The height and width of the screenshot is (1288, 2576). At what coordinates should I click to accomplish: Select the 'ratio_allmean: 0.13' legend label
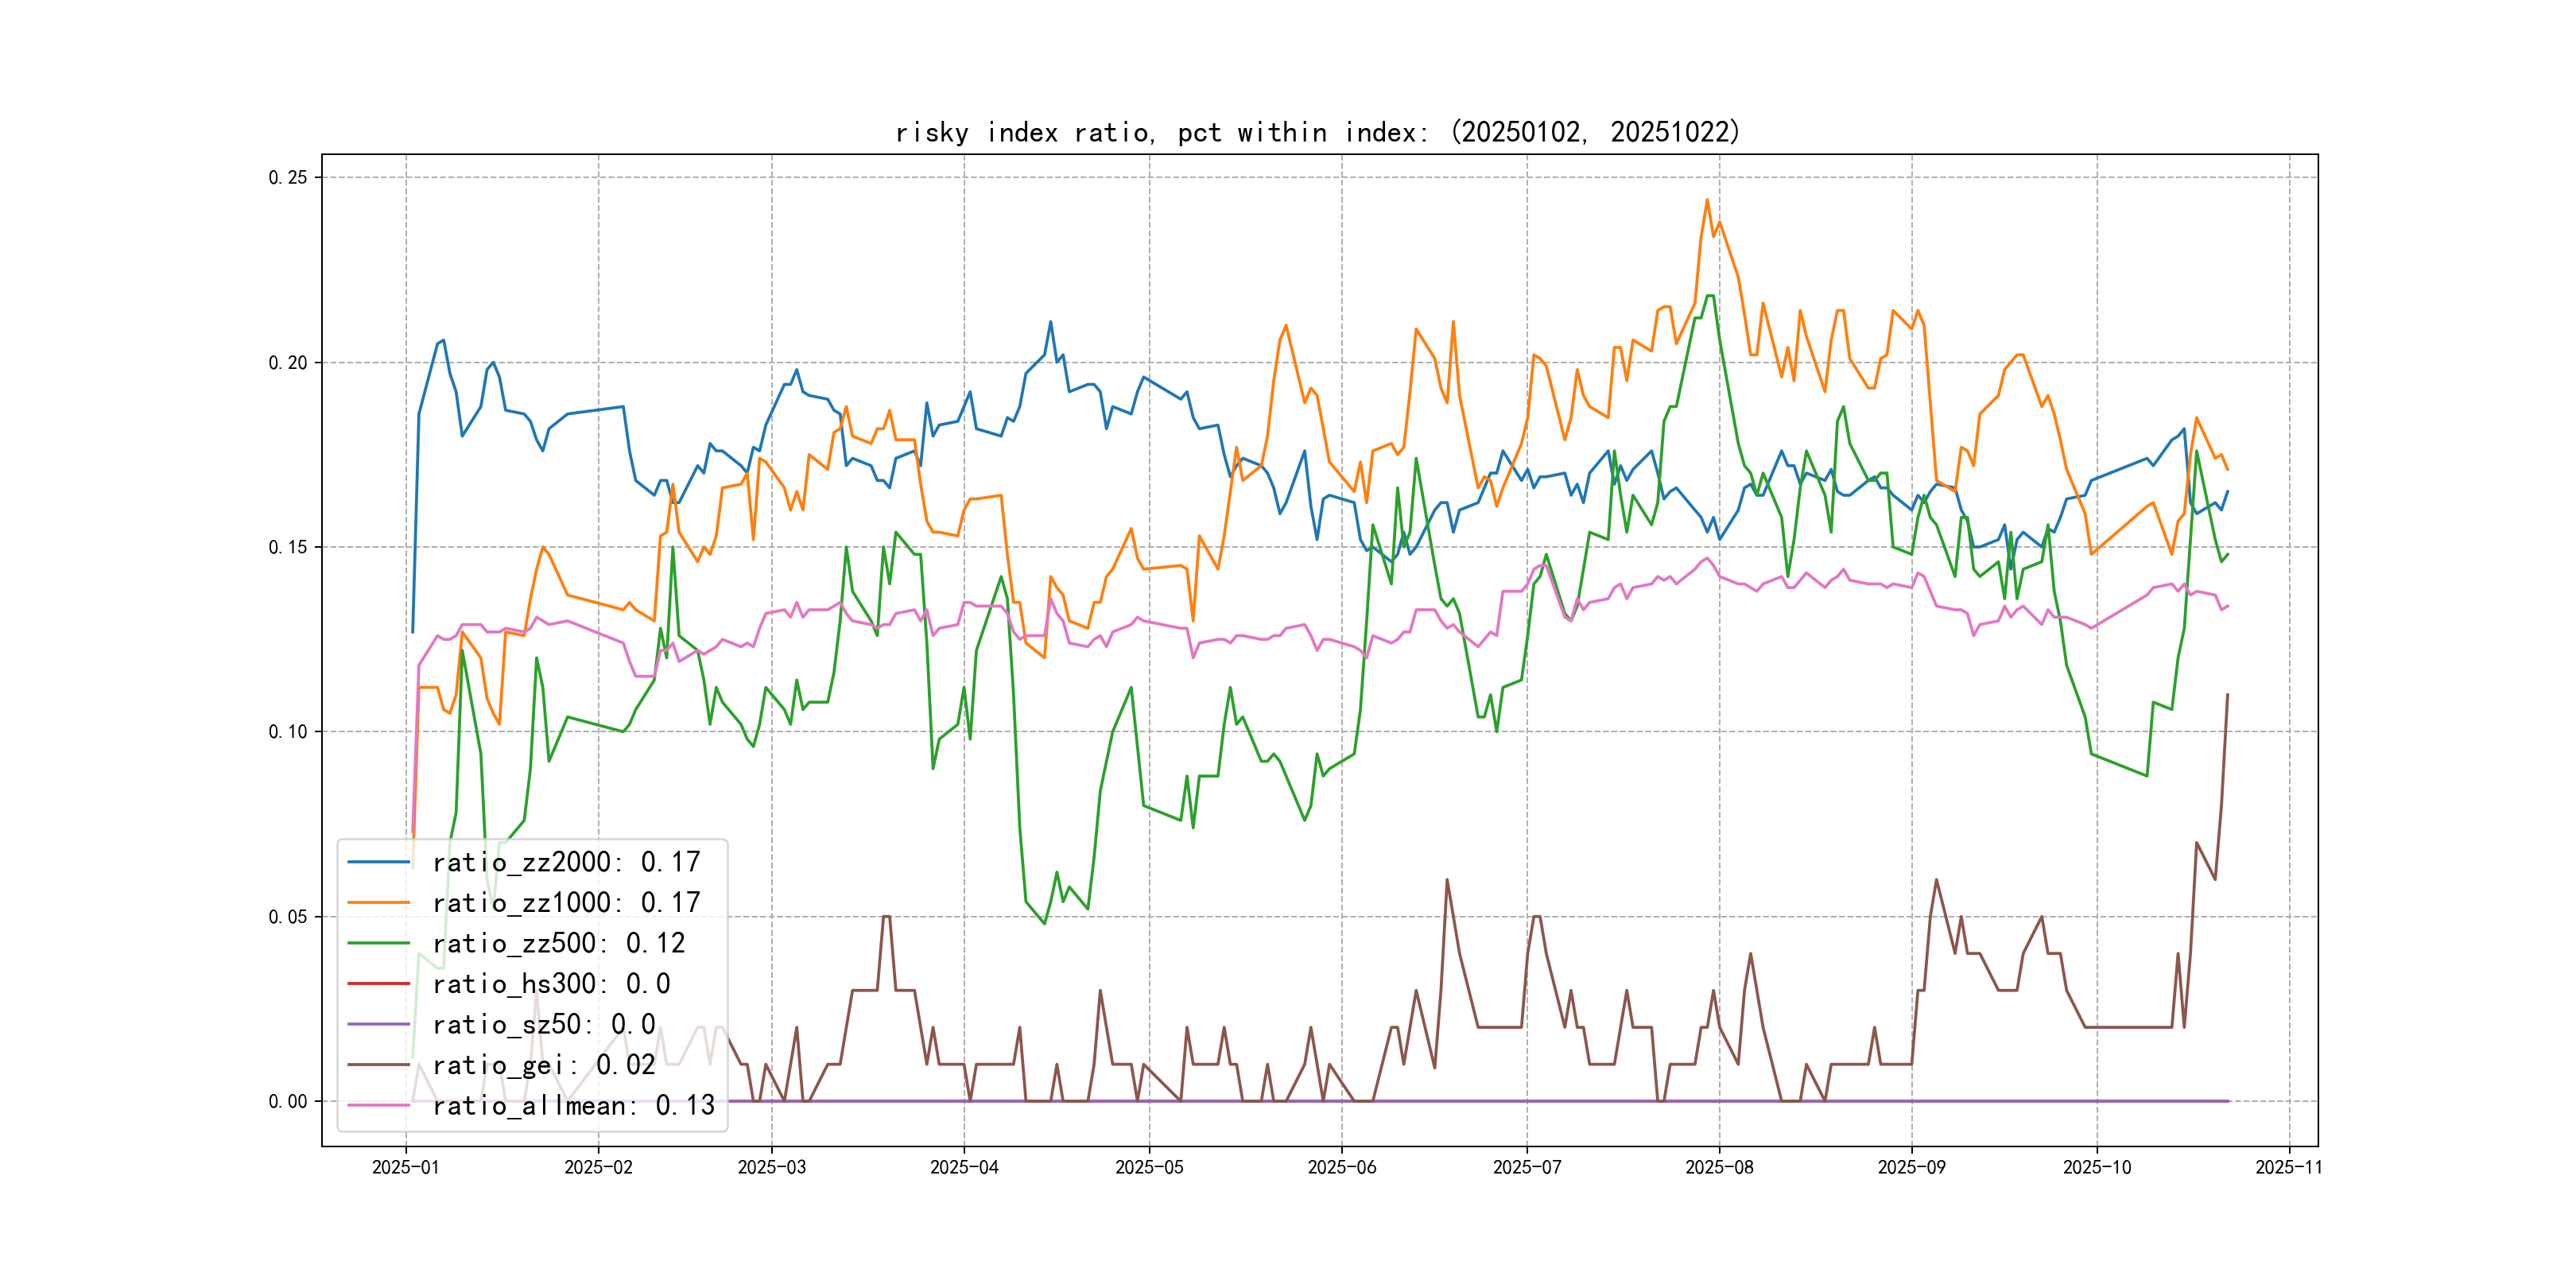tap(573, 1105)
